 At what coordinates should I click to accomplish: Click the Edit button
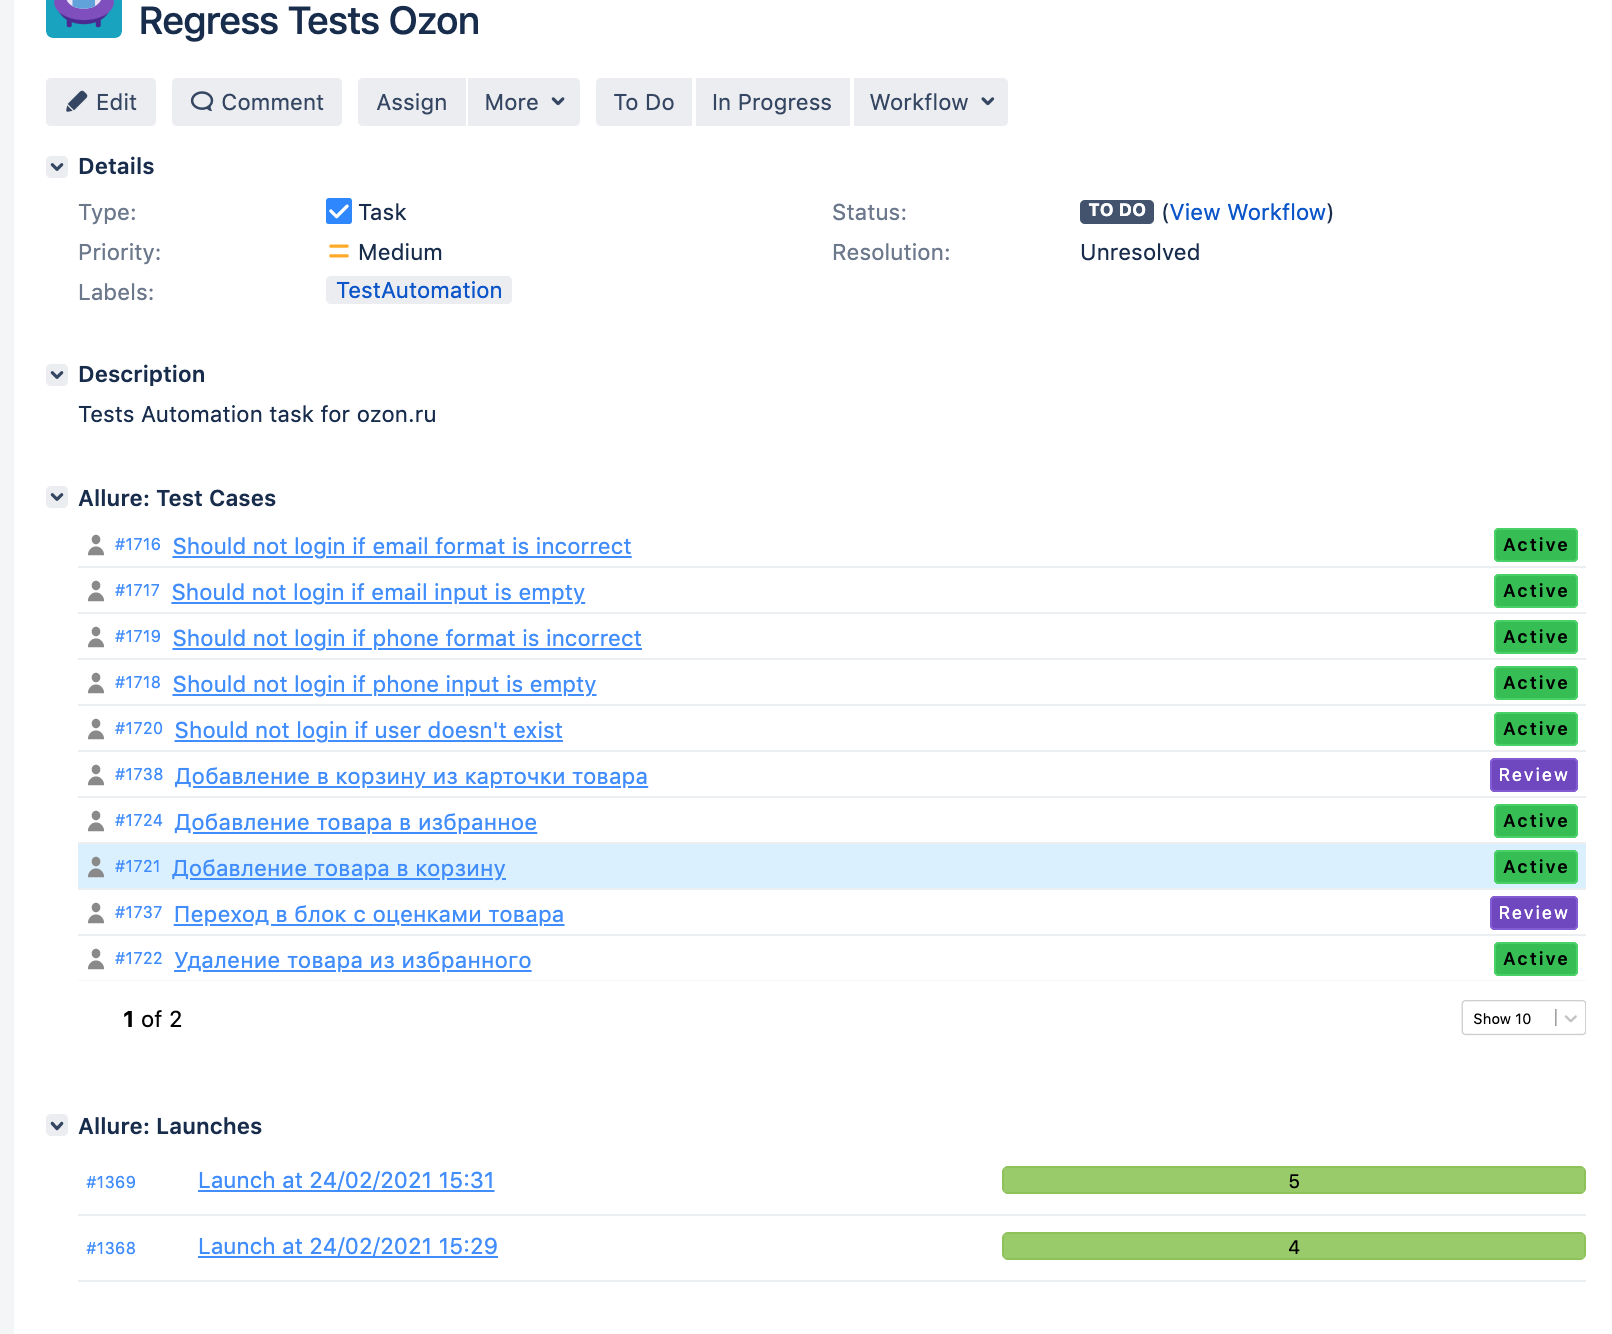click(101, 102)
